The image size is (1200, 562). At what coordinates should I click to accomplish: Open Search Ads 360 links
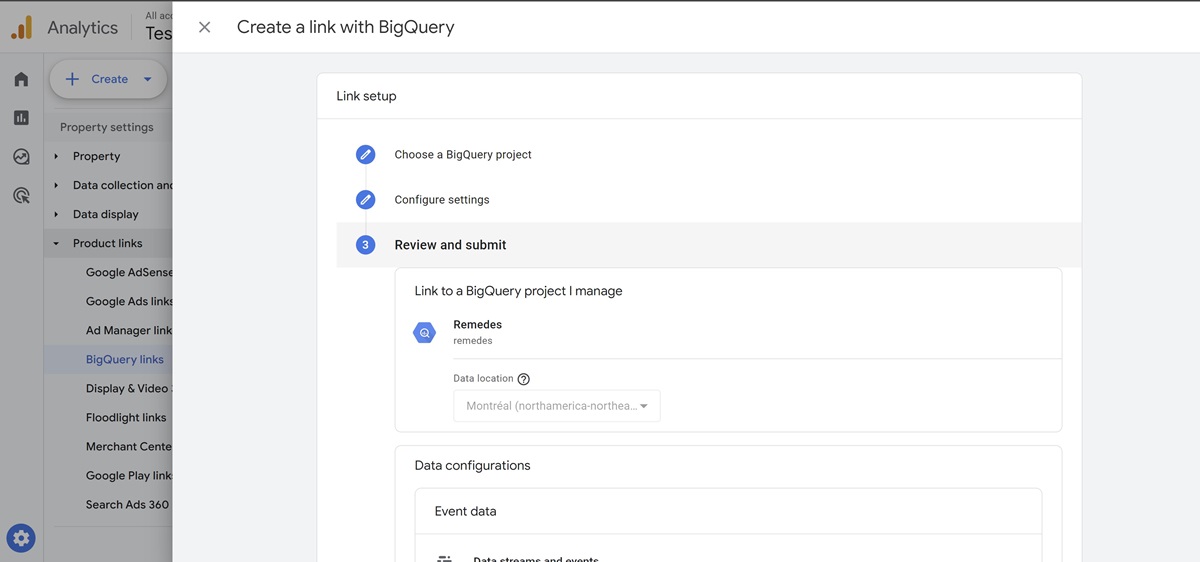128,504
